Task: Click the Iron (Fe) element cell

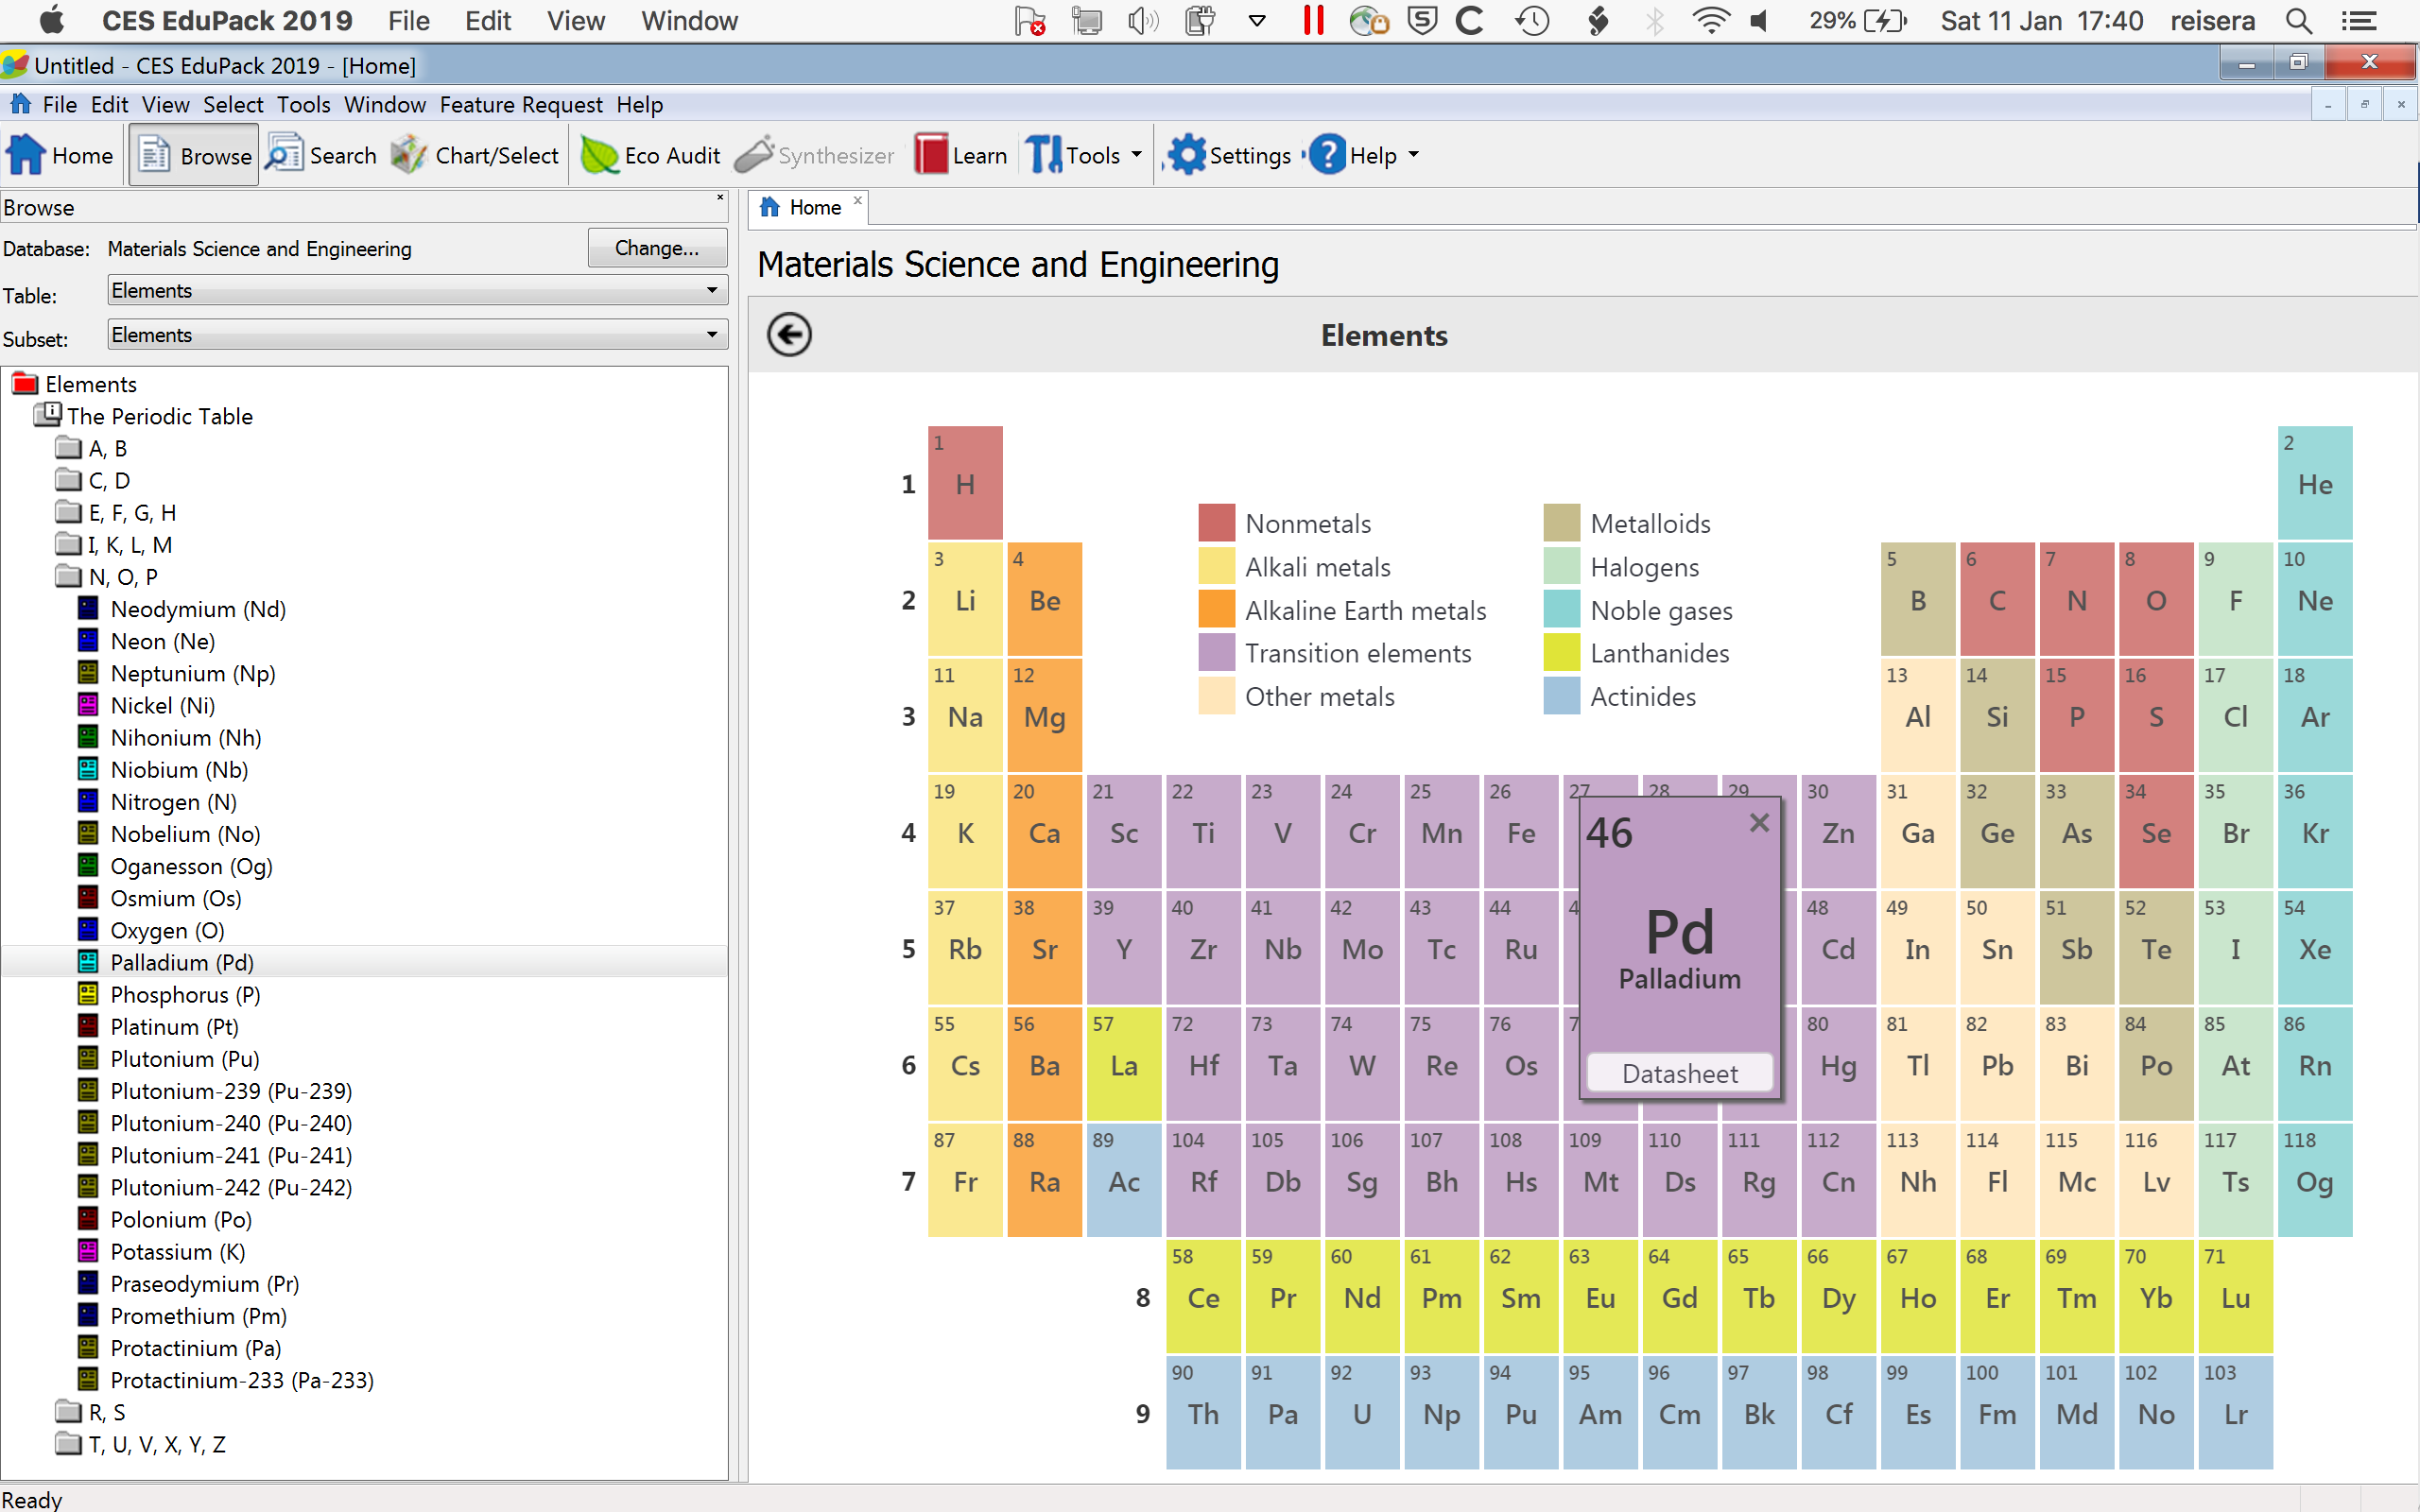Action: click(x=1521, y=831)
